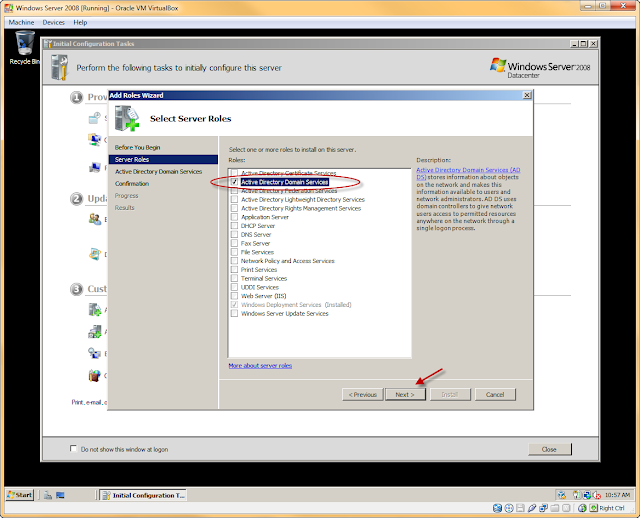This screenshot has height=518, width=640.
Task: Open the Help menu
Action: point(80,22)
